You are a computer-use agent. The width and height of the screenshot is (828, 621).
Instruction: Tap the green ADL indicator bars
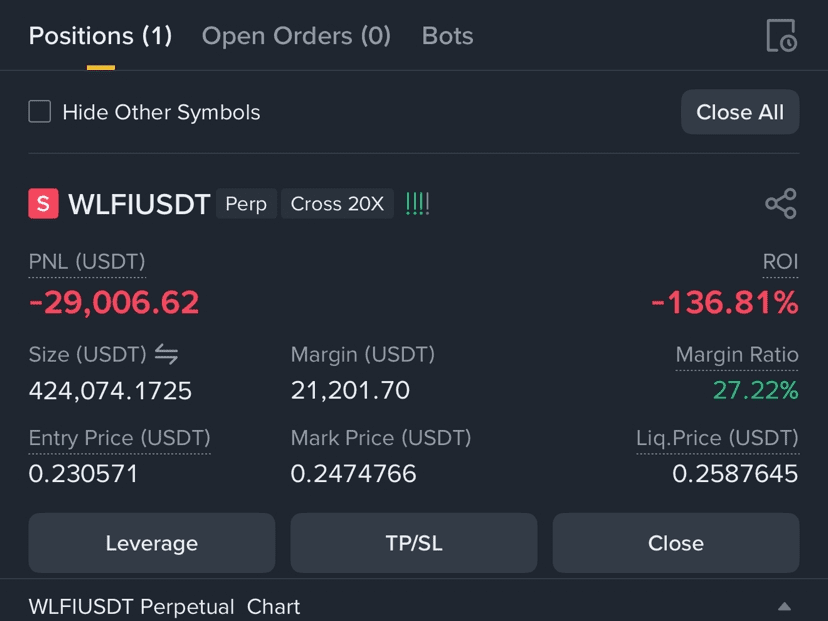[417, 204]
